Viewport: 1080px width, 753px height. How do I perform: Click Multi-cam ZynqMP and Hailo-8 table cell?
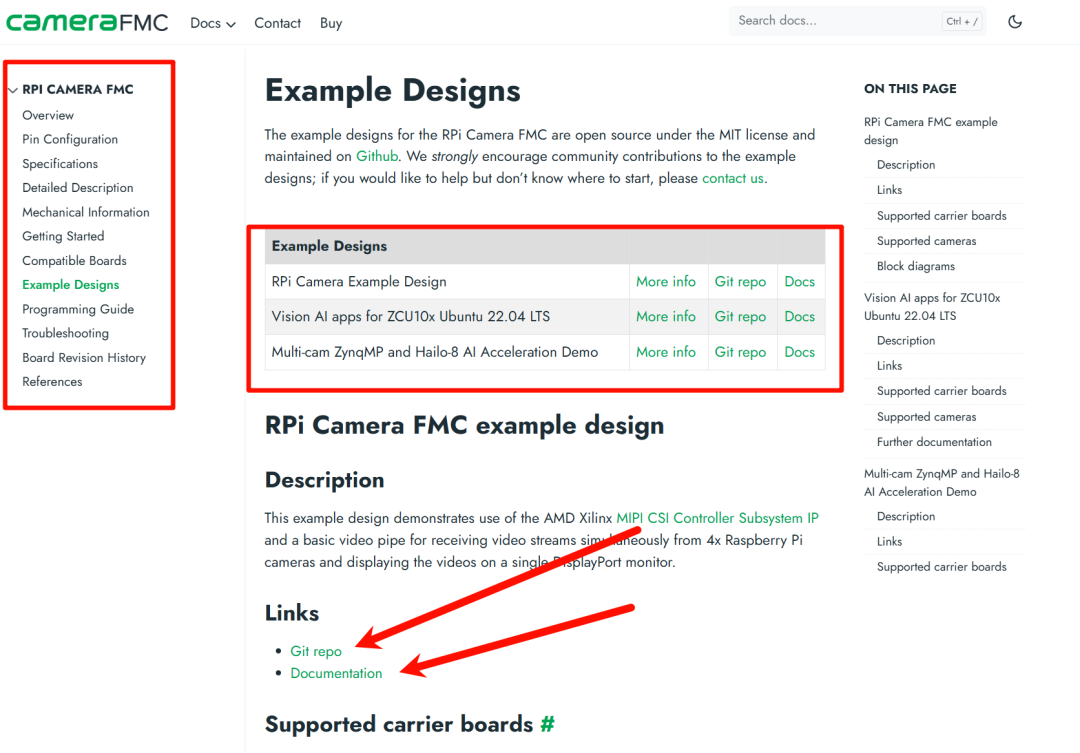click(447, 352)
